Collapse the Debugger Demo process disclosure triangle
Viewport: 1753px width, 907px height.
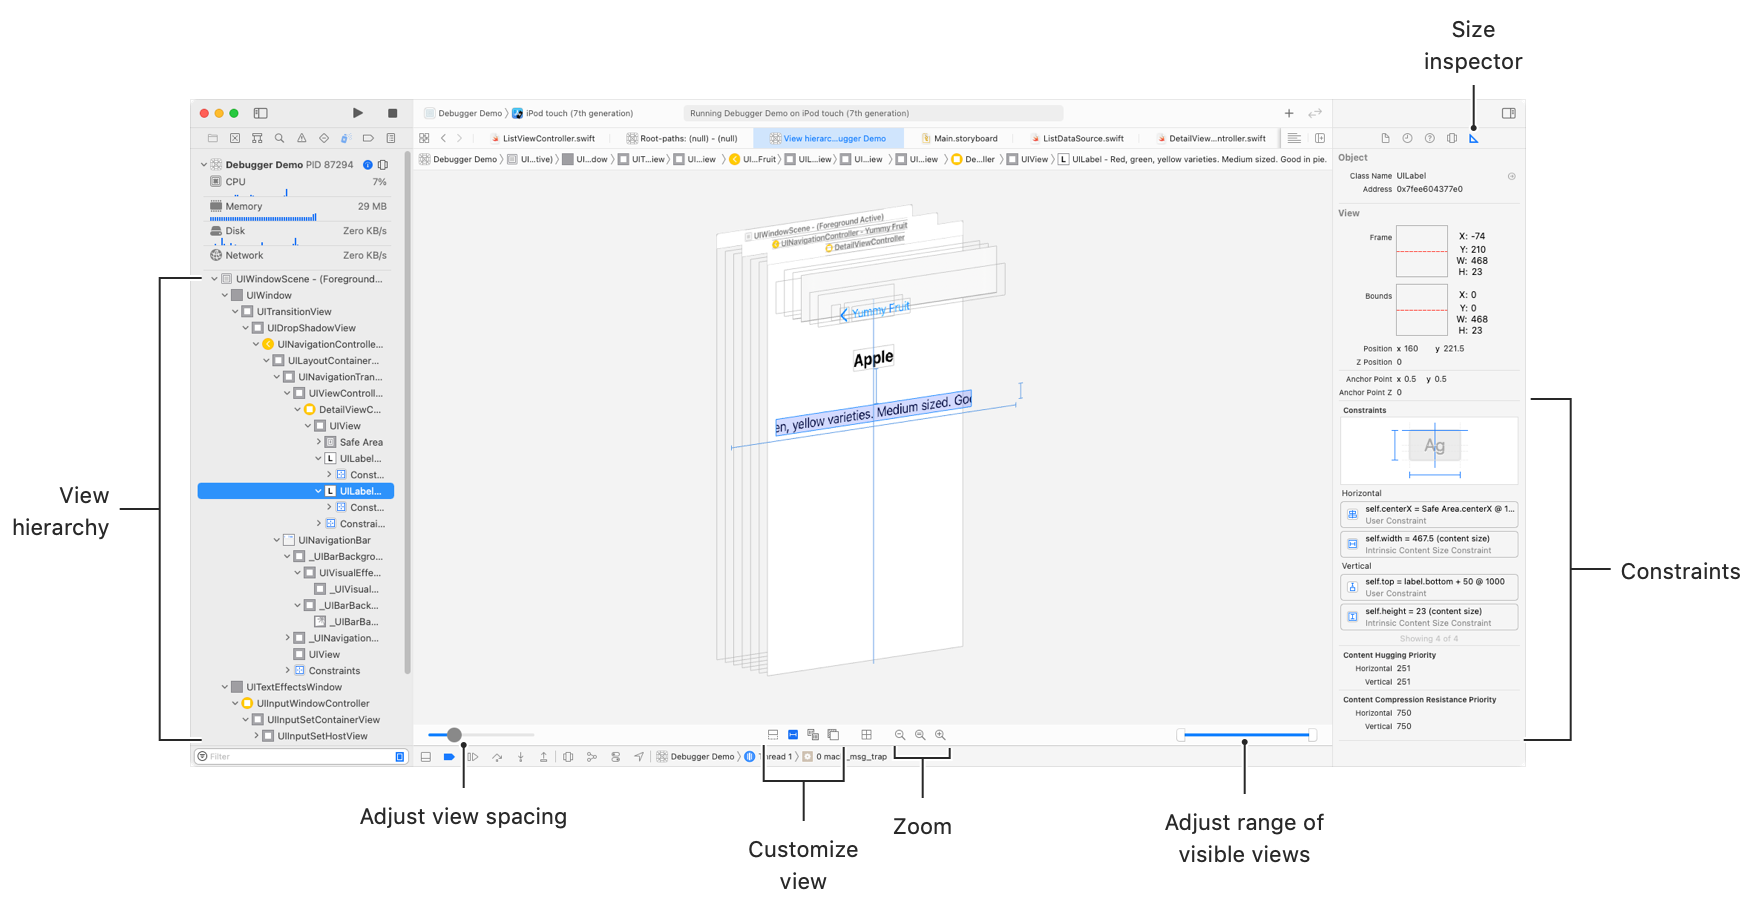tap(204, 165)
